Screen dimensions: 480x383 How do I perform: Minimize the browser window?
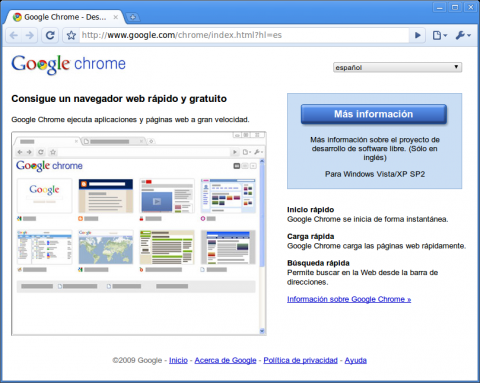440,7
